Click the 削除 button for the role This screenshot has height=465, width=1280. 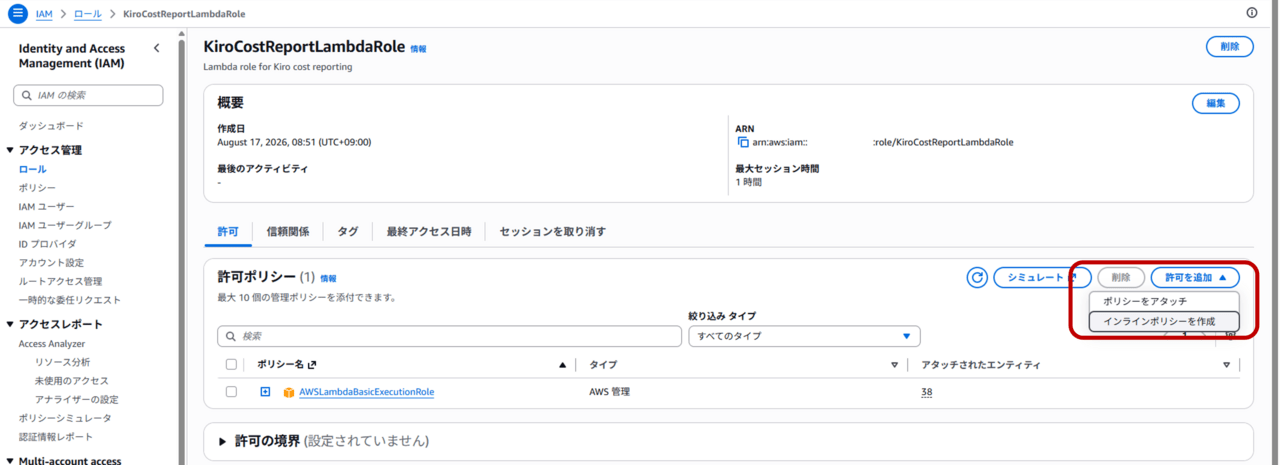coord(1229,46)
